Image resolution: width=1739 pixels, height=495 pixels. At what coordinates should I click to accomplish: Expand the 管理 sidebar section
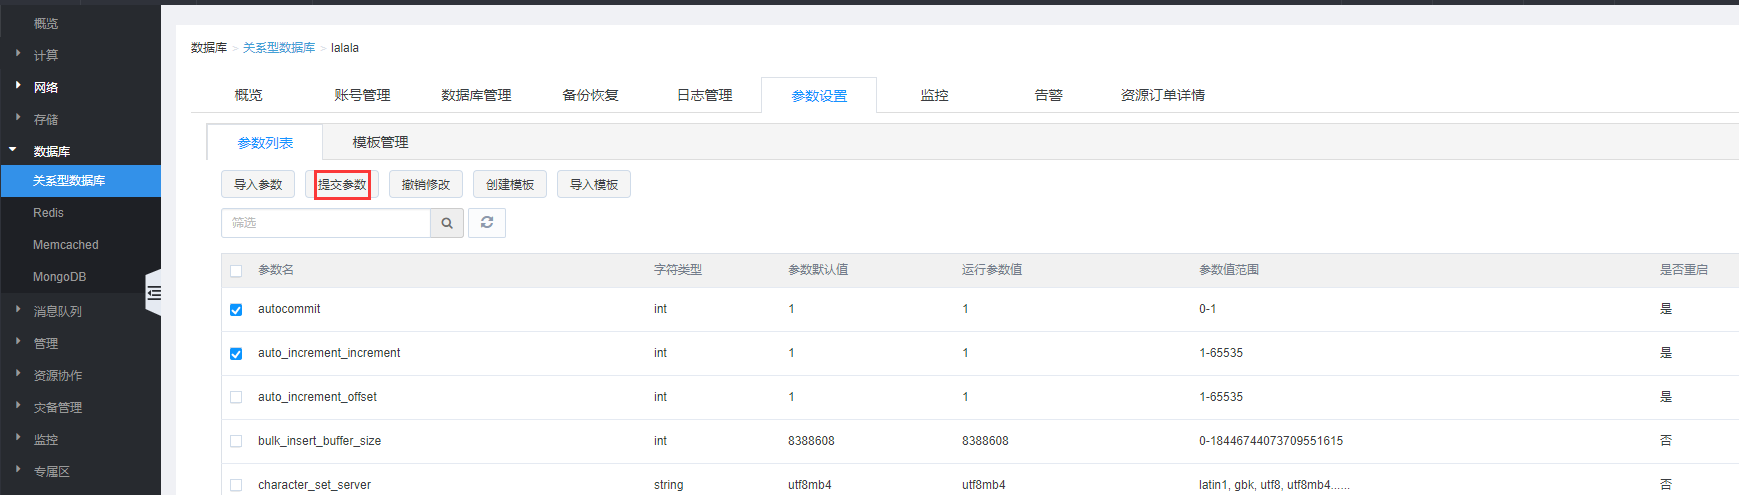coord(46,343)
